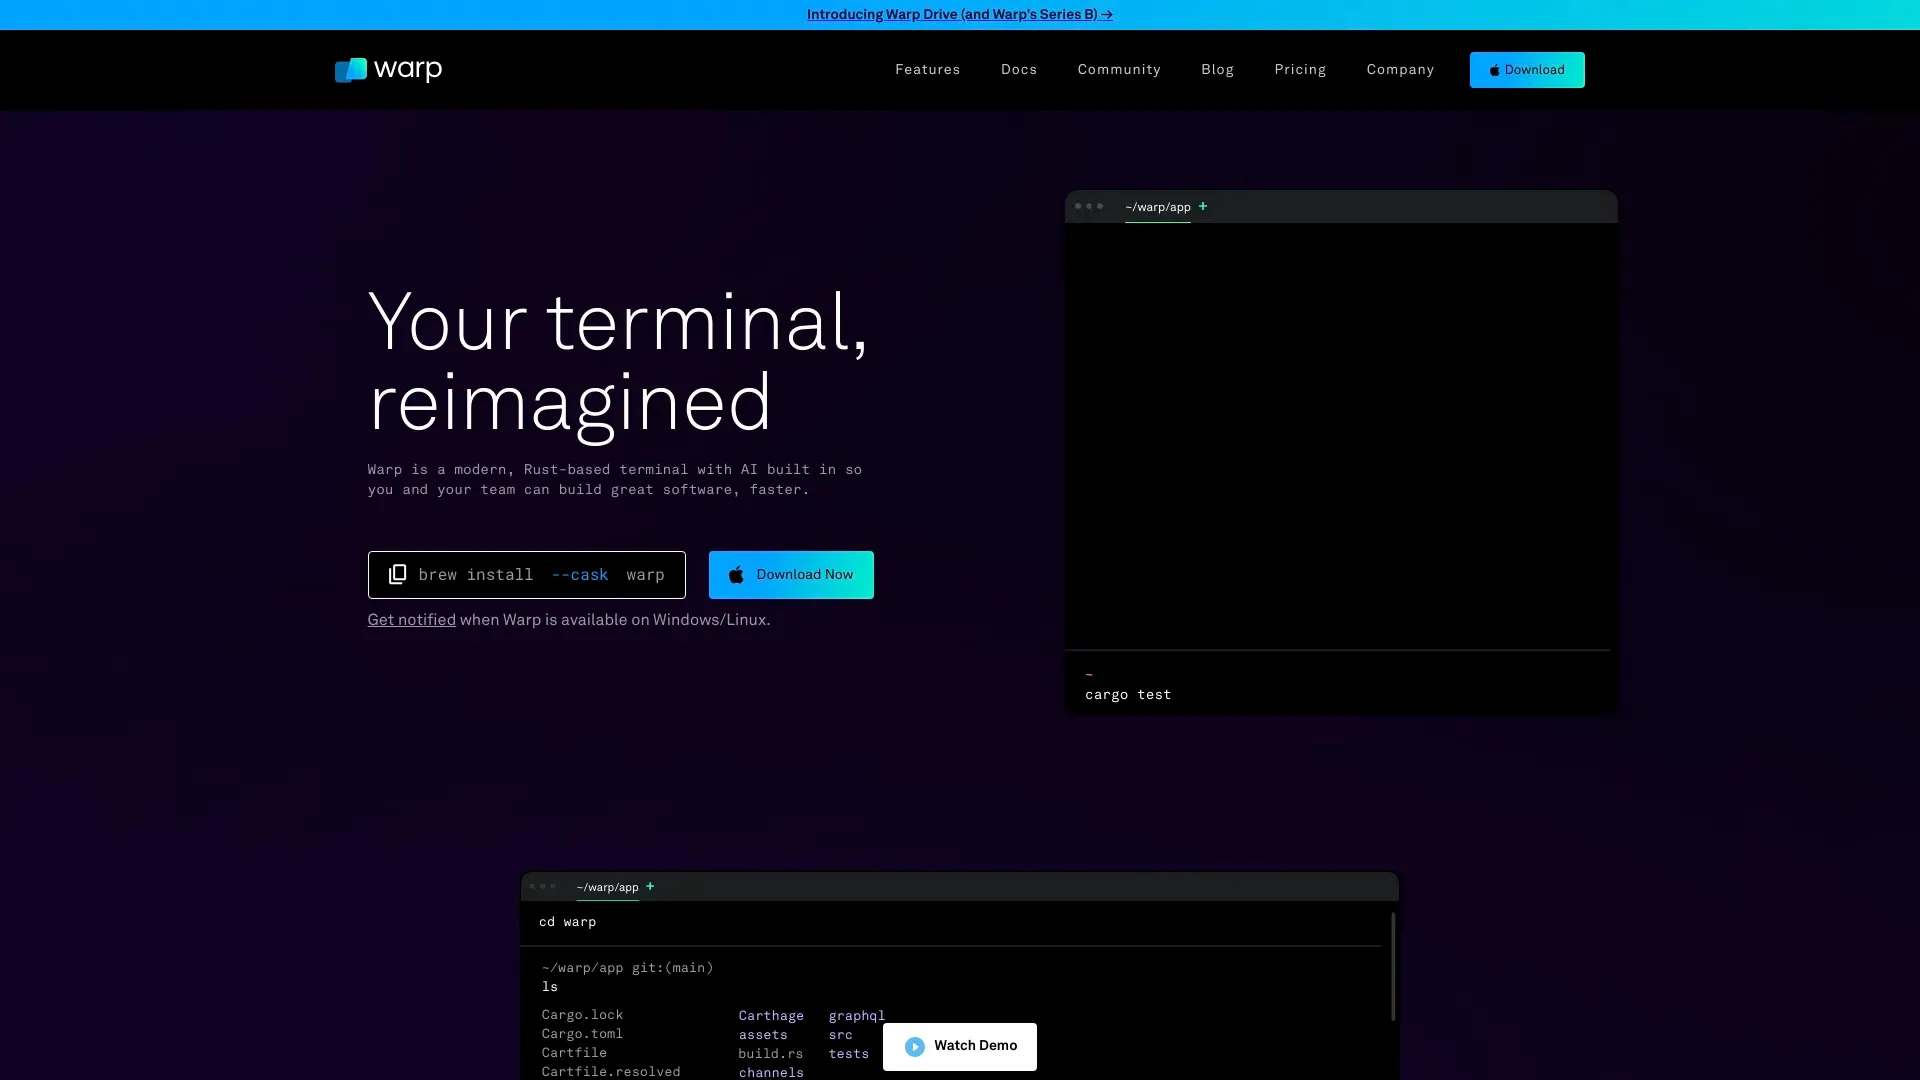Click the Warp logo in the header
This screenshot has width=1920, height=1080.
[x=388, y=69]
